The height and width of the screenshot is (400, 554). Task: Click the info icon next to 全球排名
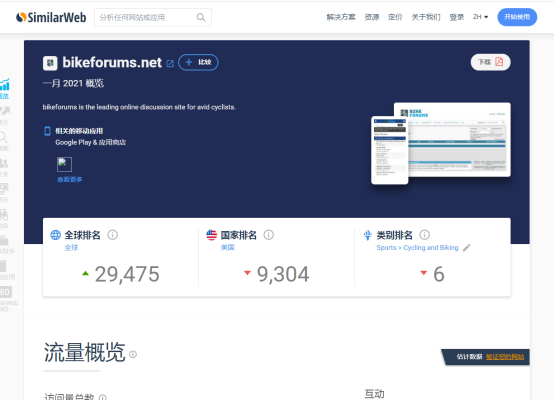tap(112, 235)
